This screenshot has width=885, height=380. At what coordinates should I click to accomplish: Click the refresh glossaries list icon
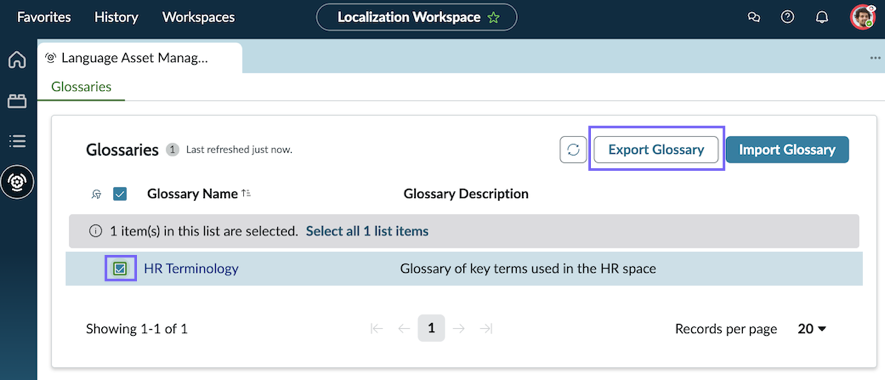573,150
